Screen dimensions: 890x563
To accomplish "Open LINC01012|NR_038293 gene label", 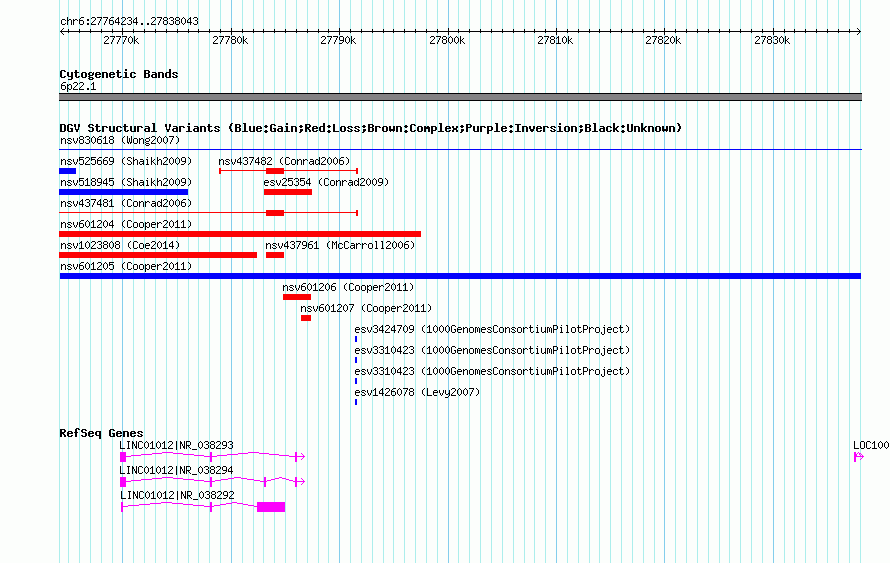I will pos(177,445).
